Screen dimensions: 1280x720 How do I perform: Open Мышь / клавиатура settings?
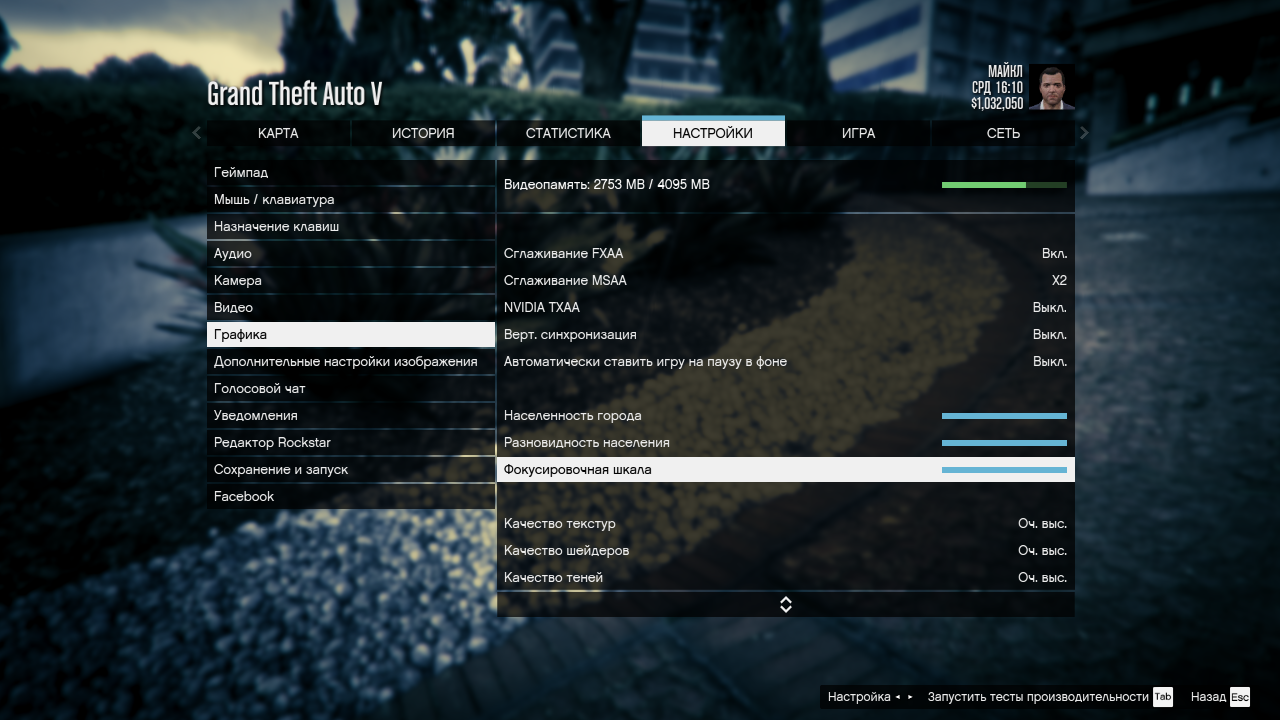[351, 200]
